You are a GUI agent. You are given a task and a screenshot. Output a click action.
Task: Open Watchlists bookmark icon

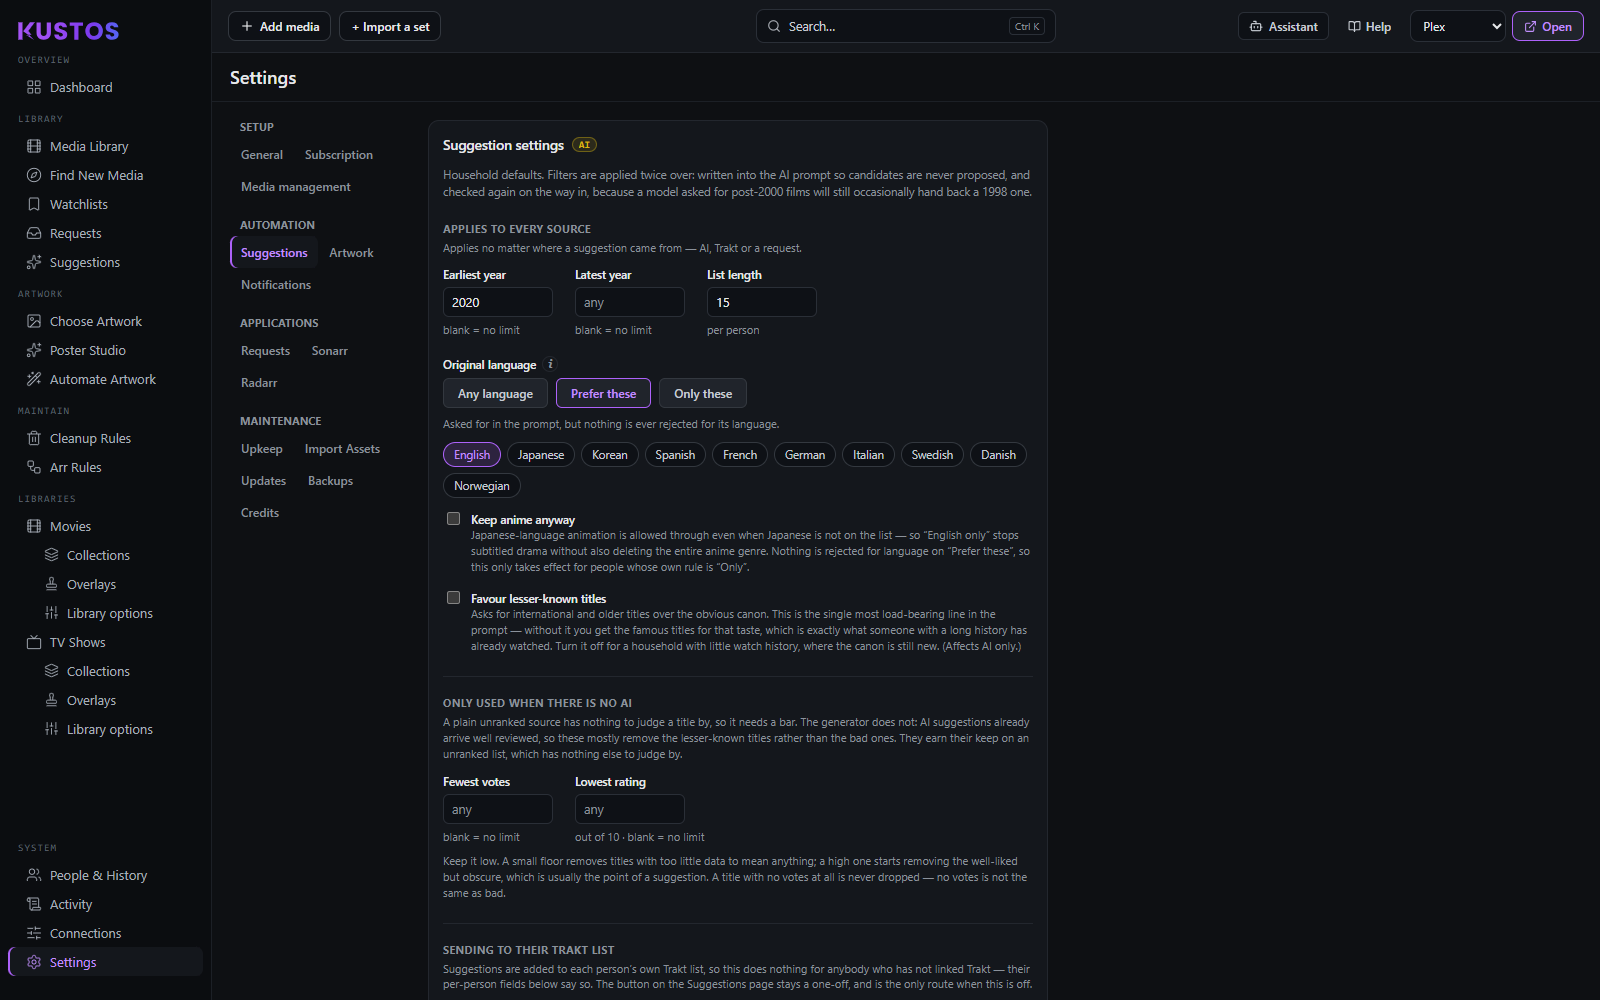click(x=34, y=204)
